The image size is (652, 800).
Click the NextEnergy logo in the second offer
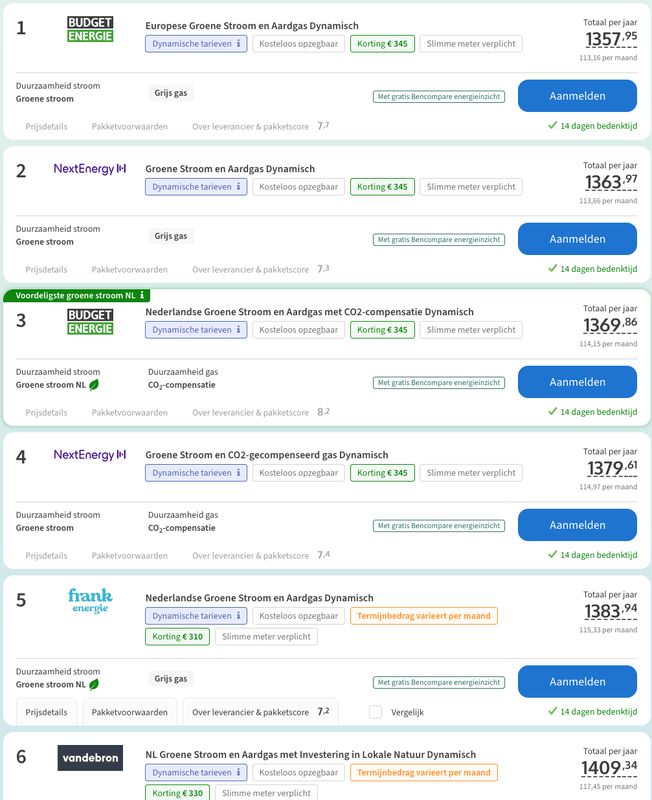90,168
